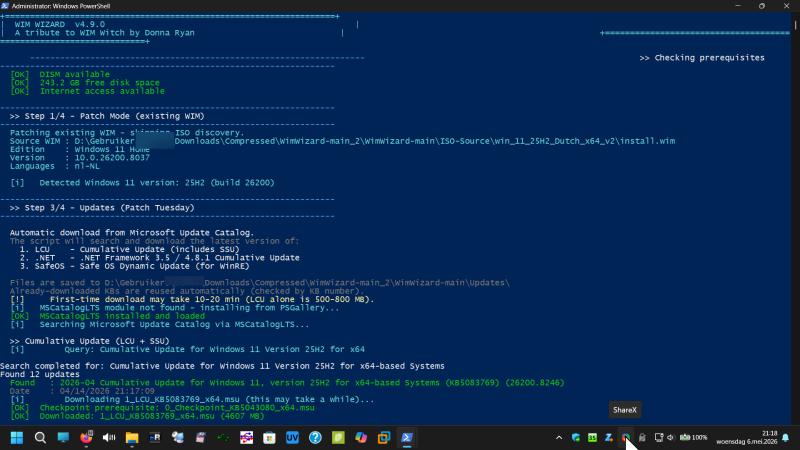Open network status tray icon
The height and width of the screenshot is (450, 800).
(659, 438)
